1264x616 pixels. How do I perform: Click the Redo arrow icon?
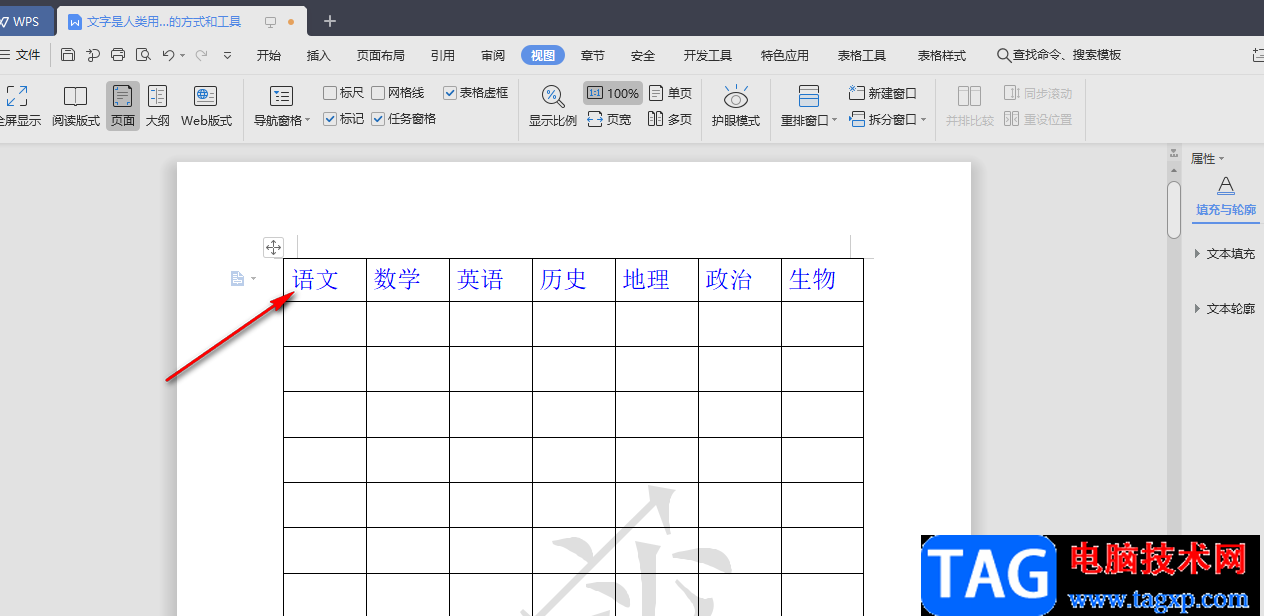(x=201, y=55)
